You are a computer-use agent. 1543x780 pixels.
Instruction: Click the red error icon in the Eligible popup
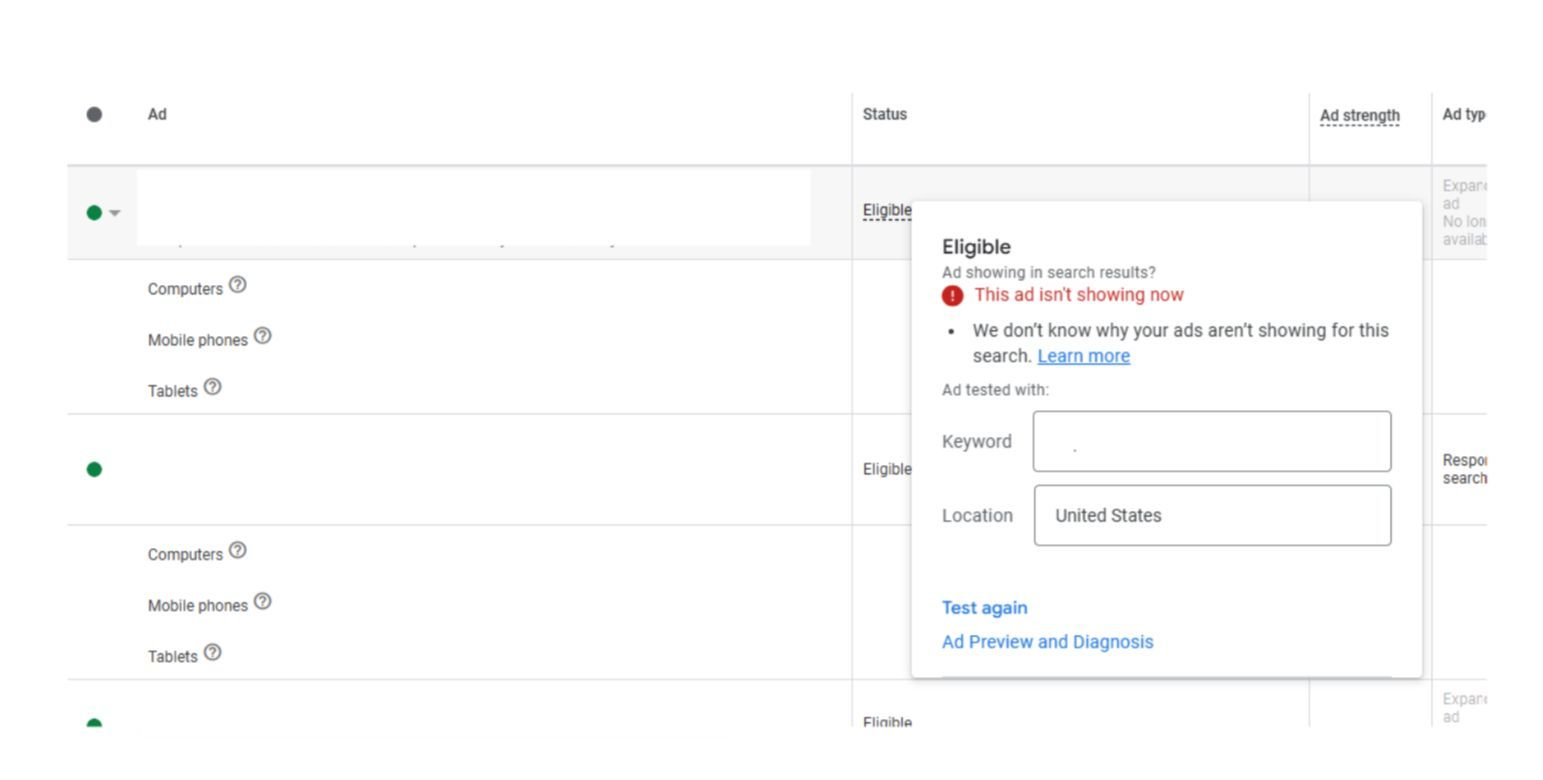(953, 296)
